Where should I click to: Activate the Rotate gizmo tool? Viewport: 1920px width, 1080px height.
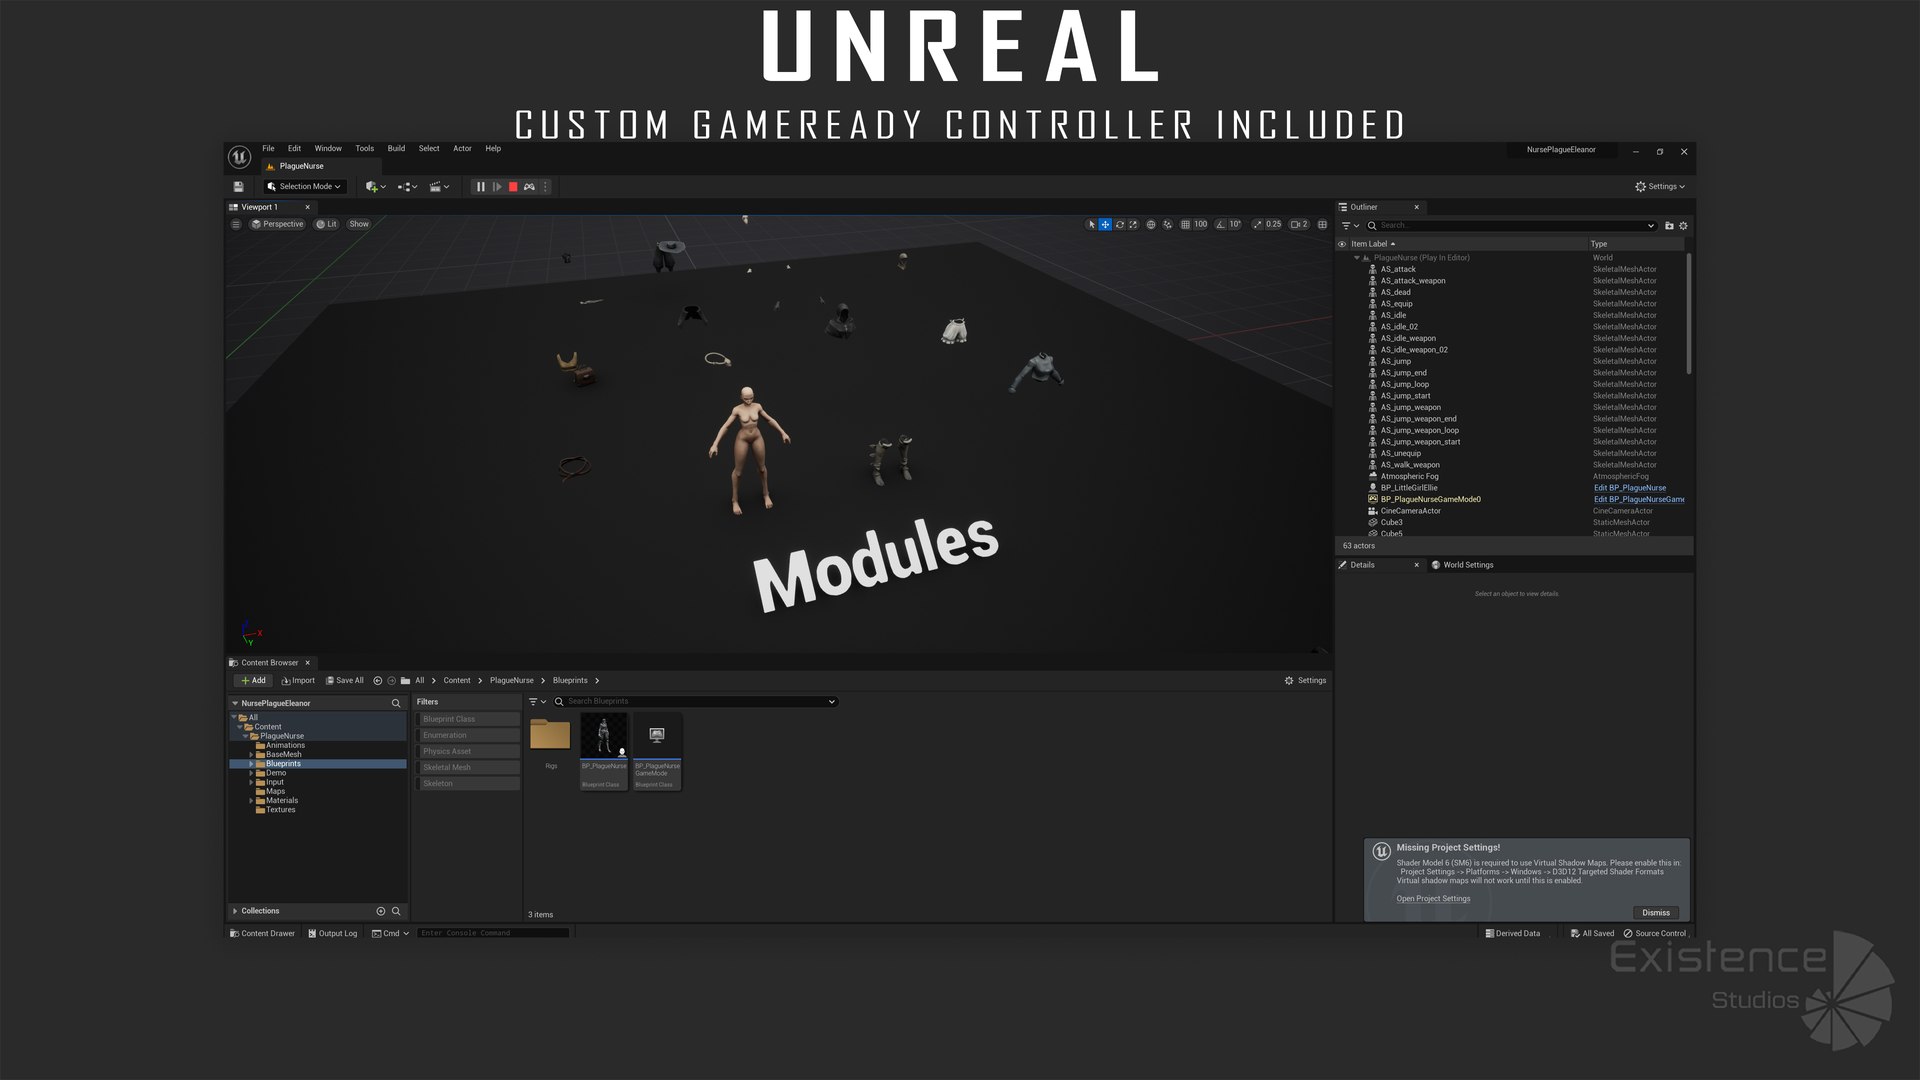1119,225
